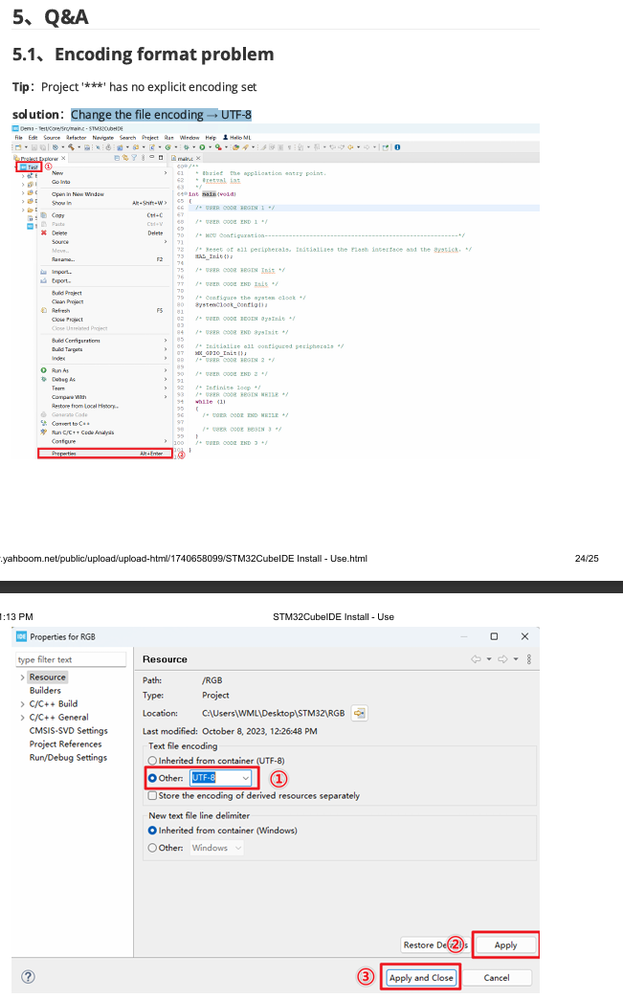Select Inherited from container (Windows) radio
Screen dimensions: 623x999
152,831
